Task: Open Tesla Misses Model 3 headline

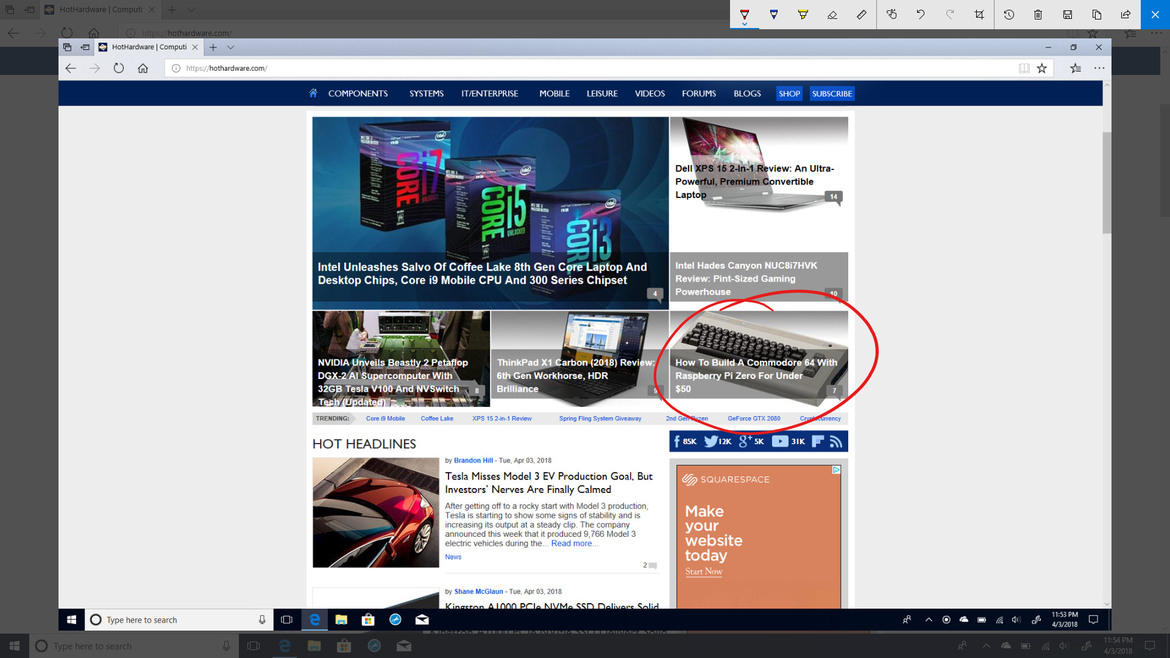Action: click(548, 483)
